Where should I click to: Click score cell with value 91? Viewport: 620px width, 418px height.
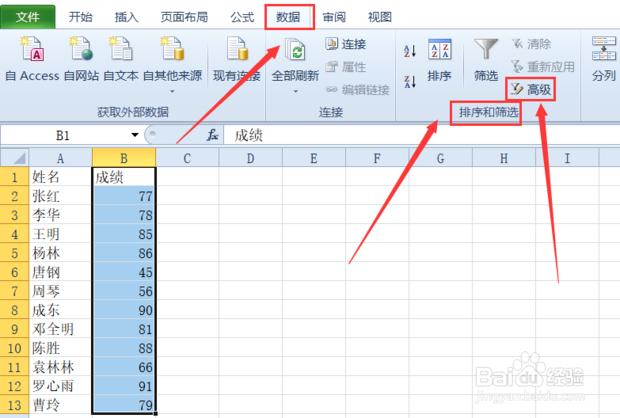[124, 386]
